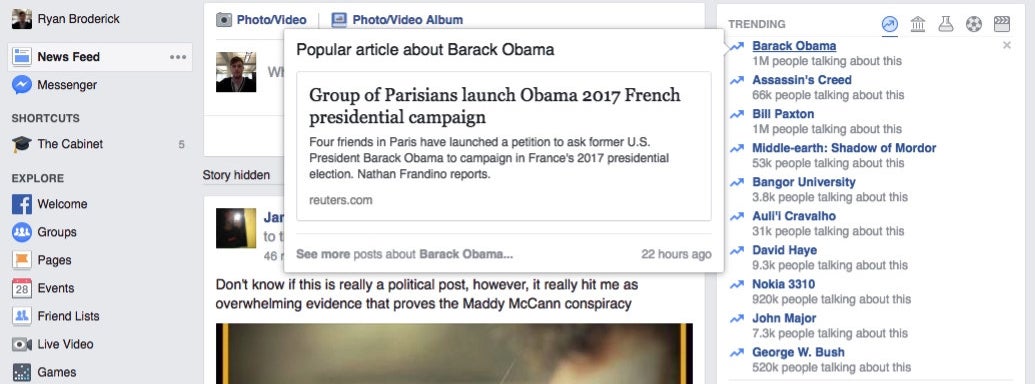Open the Reuters Obama 2017 article card

[x=504, y=146]
